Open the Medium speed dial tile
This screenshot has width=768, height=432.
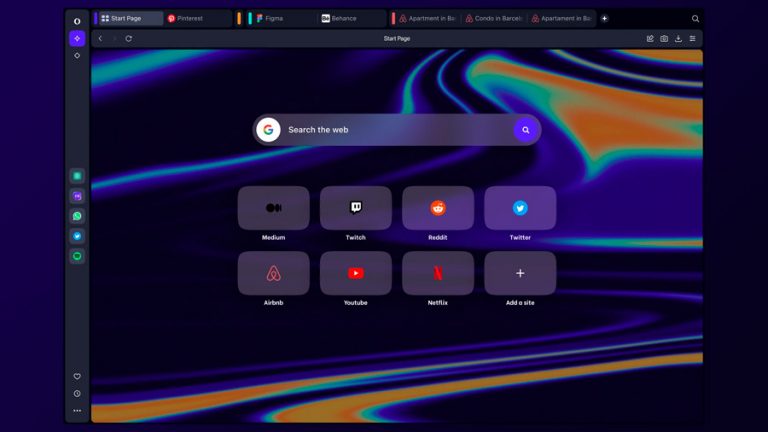pos(273,208)
